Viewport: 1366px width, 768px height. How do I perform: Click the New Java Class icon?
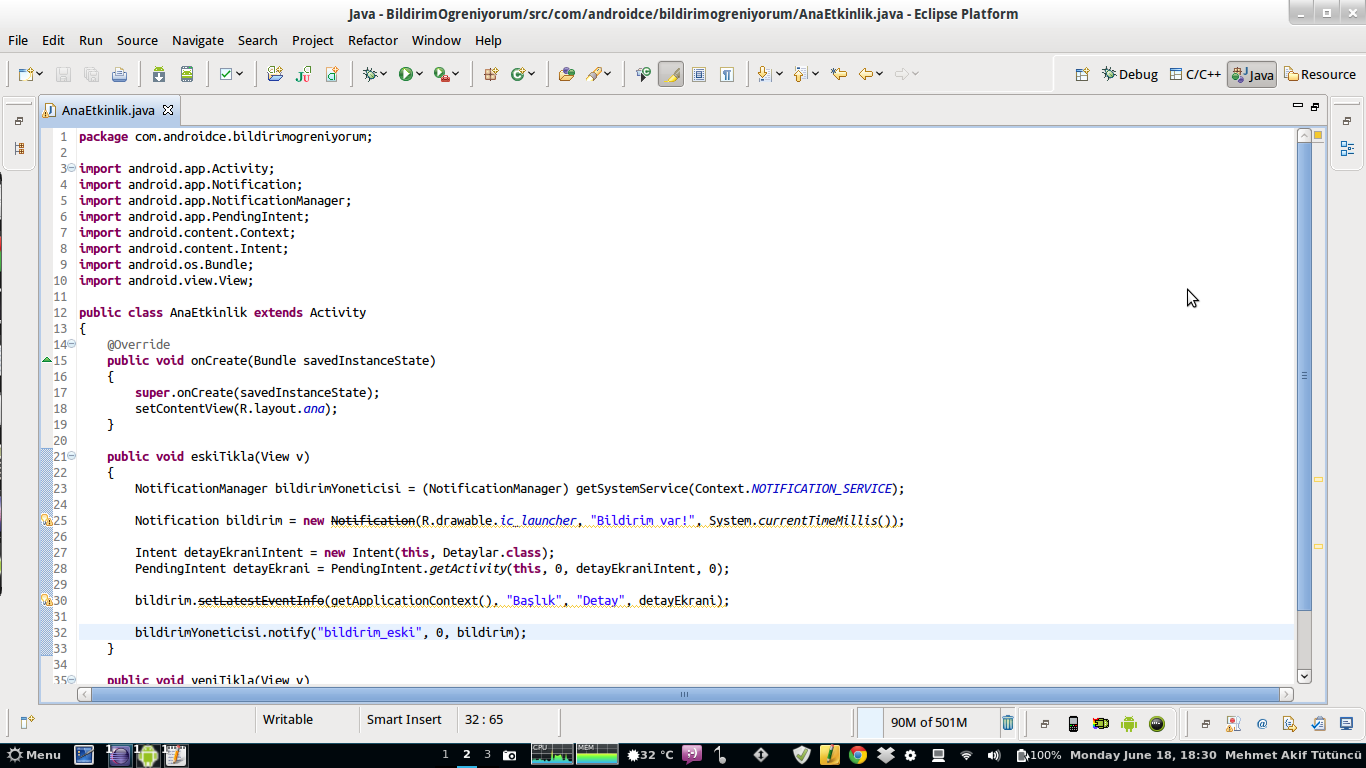point(518,74)
